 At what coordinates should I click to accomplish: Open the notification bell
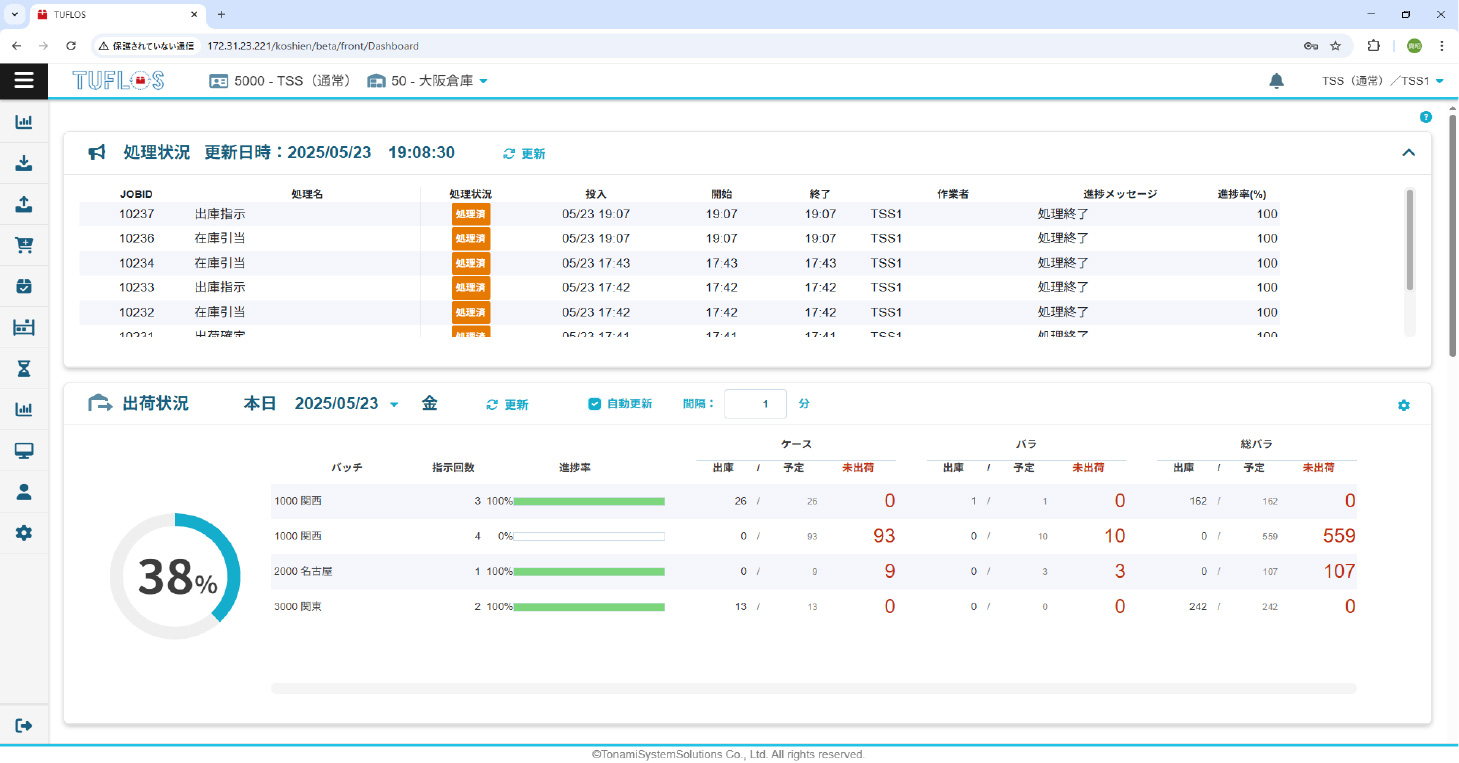pyautogui.click(x=1276, y=81)
